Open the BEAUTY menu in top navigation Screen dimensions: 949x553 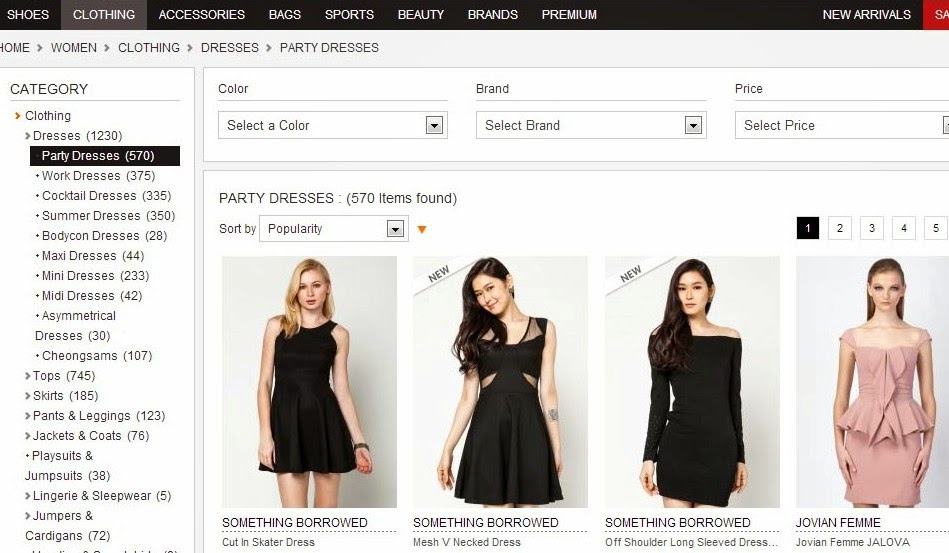coord(421,15)
